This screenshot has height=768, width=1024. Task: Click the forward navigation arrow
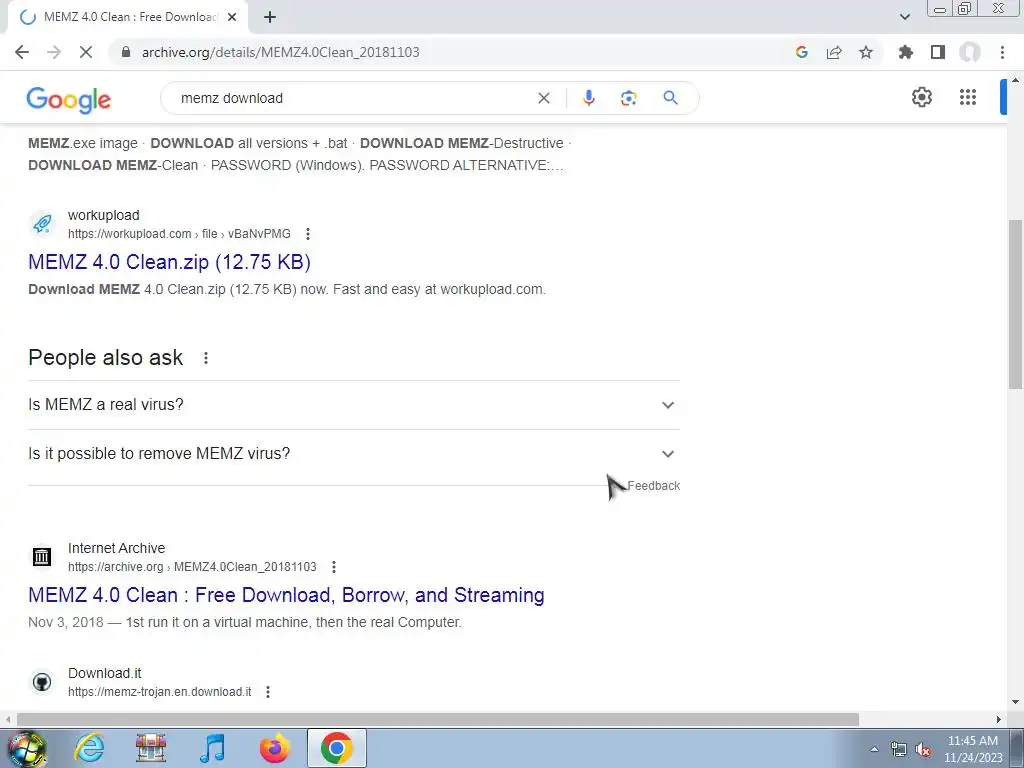click(x=54, y=52)
